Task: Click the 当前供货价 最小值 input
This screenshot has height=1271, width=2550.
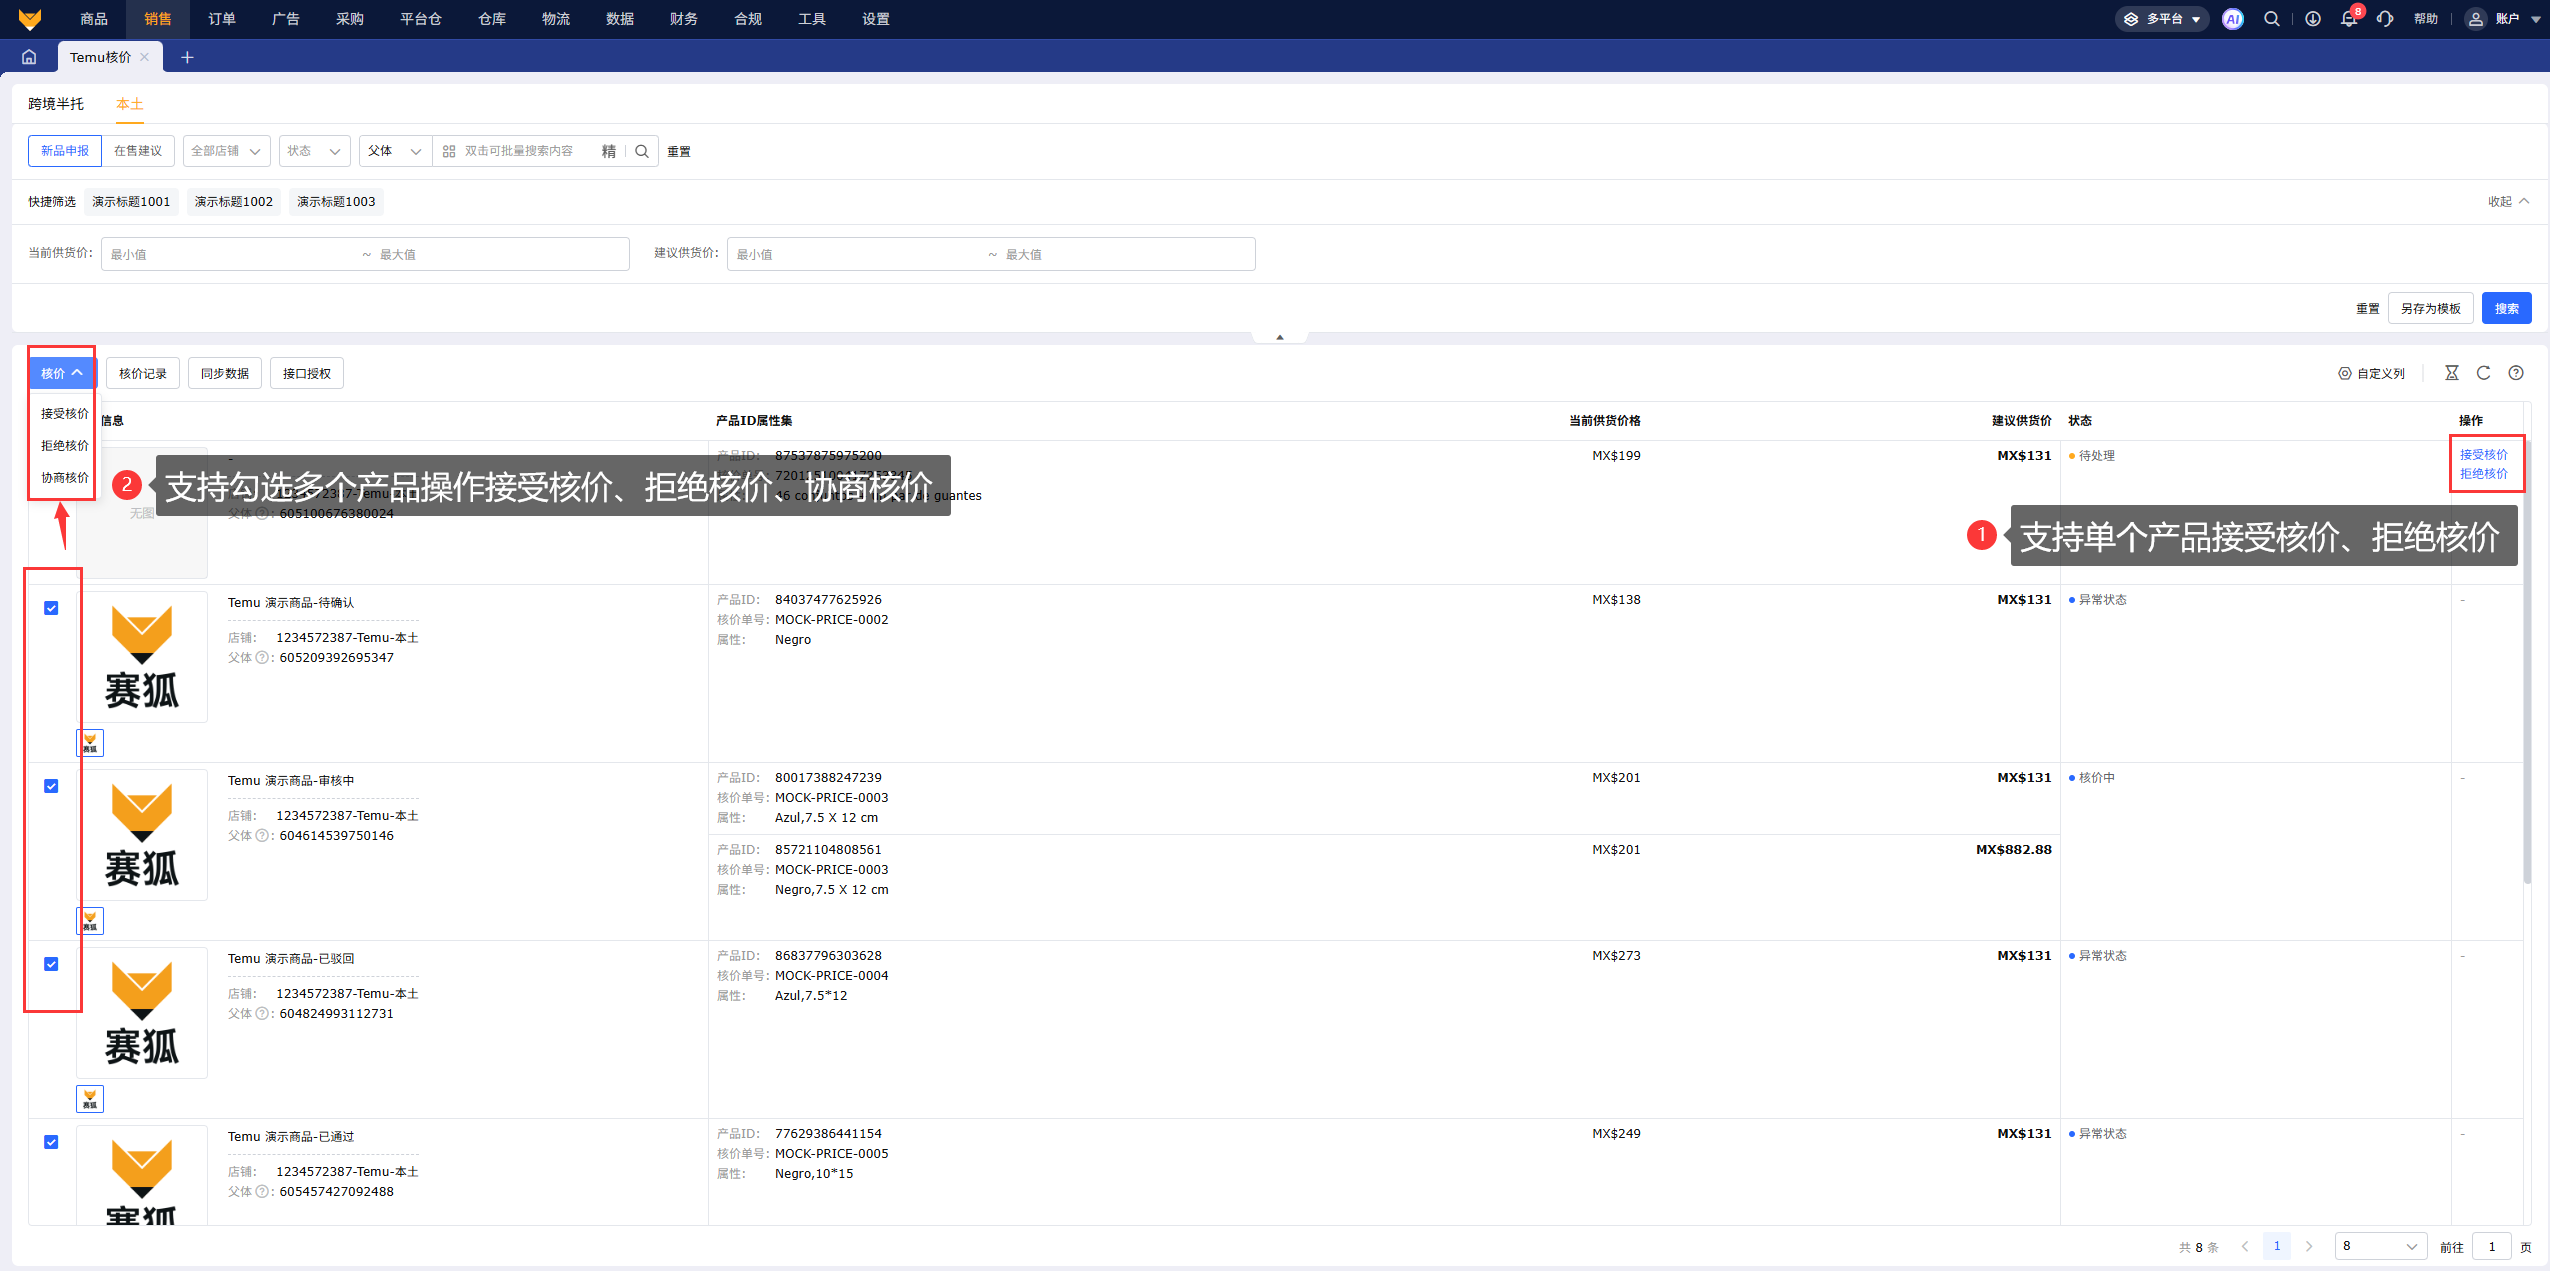Action: (230, 254)
